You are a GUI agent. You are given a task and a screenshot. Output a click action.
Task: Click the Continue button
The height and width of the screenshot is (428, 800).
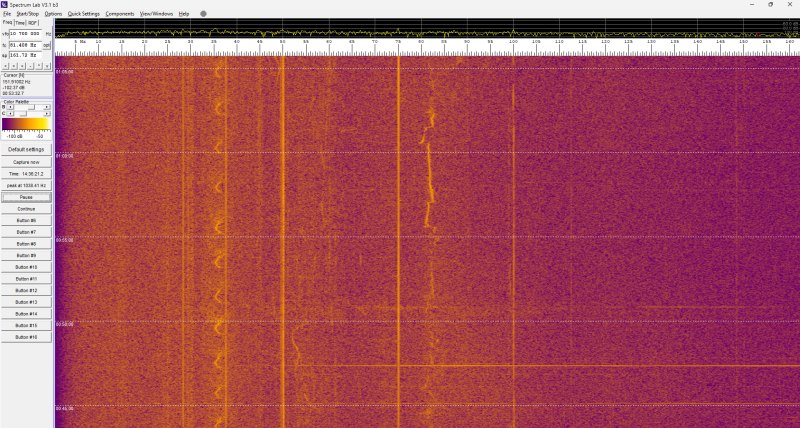26,209
